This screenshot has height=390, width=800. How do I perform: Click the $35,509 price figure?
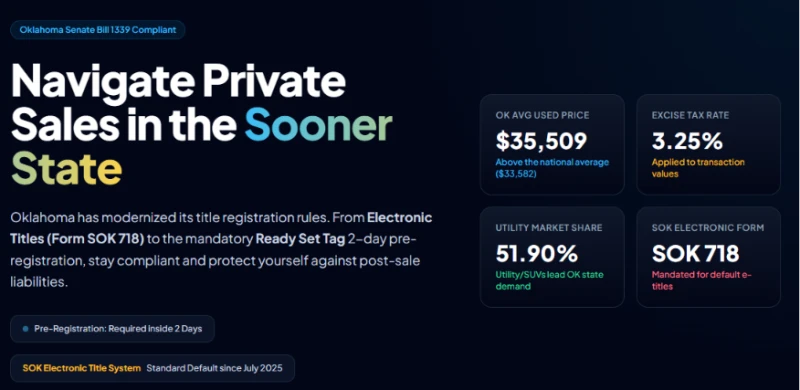click(x=541, y=141)
